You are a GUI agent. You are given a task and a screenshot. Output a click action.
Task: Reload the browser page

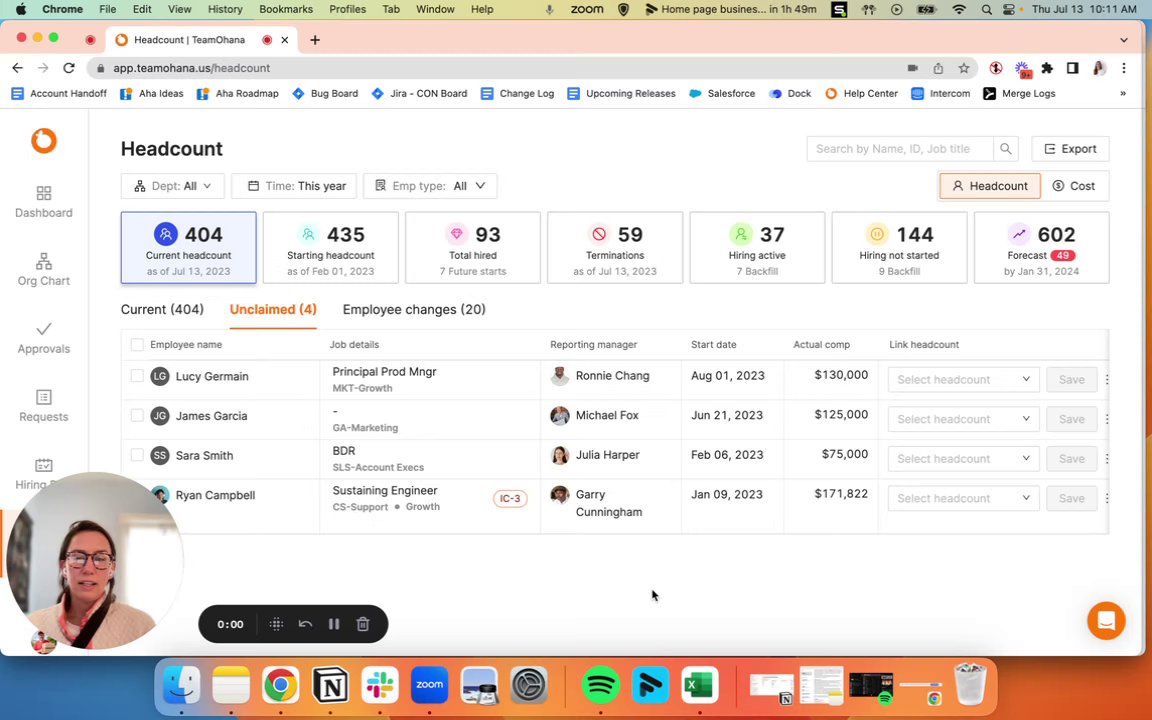click(69, 68)
